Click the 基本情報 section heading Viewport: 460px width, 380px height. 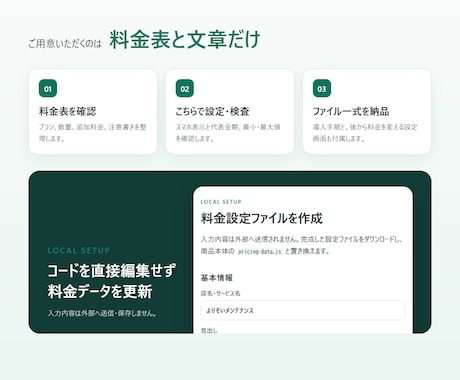point(217,278)
